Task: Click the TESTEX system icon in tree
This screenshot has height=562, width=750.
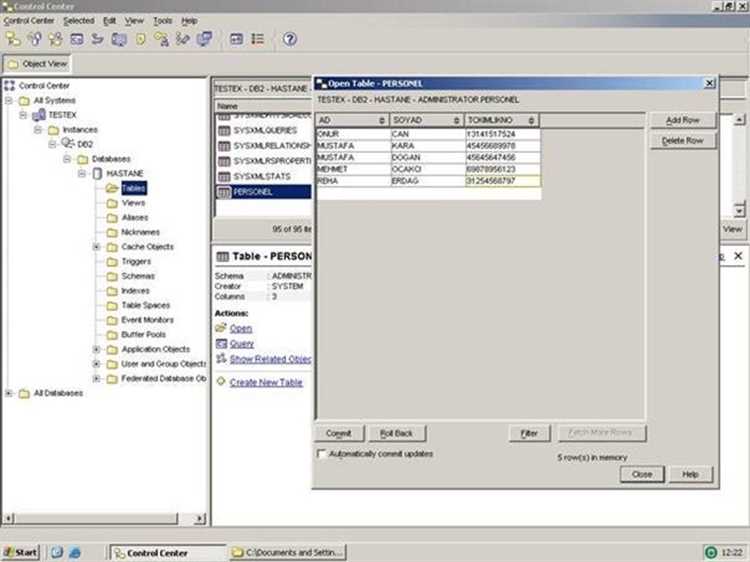Action: coord(39,115)
